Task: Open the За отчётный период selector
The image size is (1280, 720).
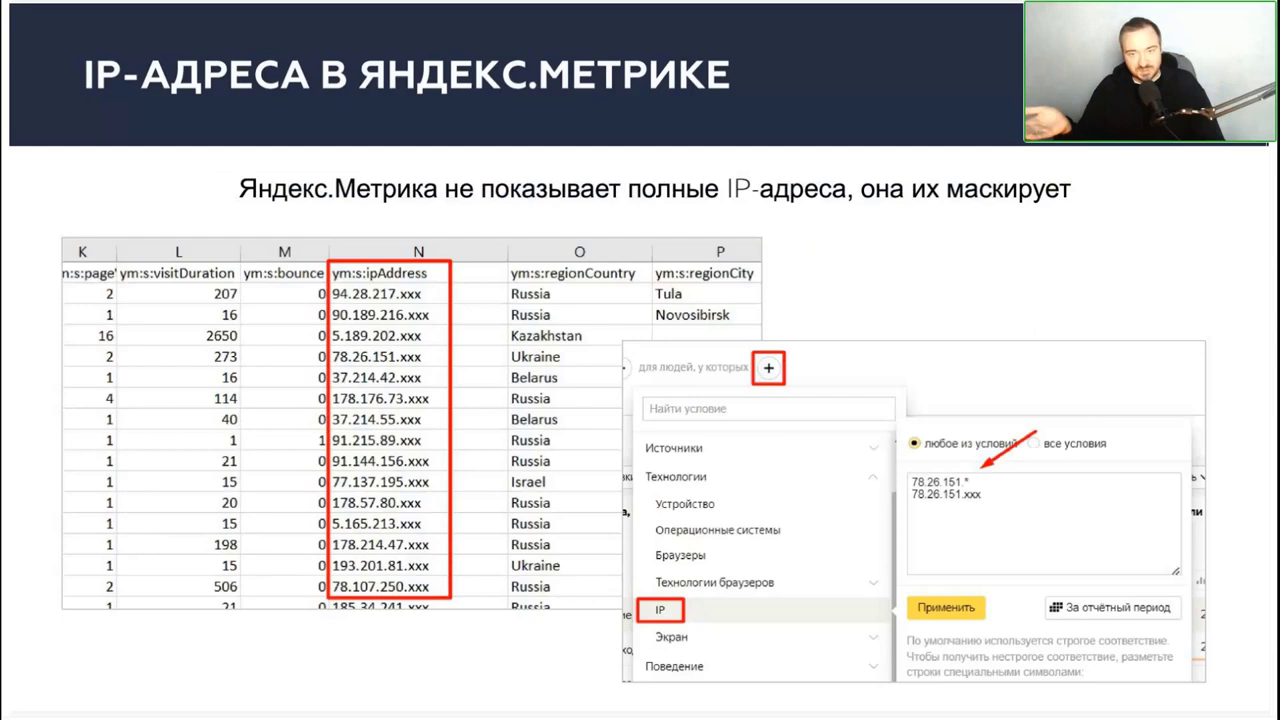Action: pos(1113,607)
